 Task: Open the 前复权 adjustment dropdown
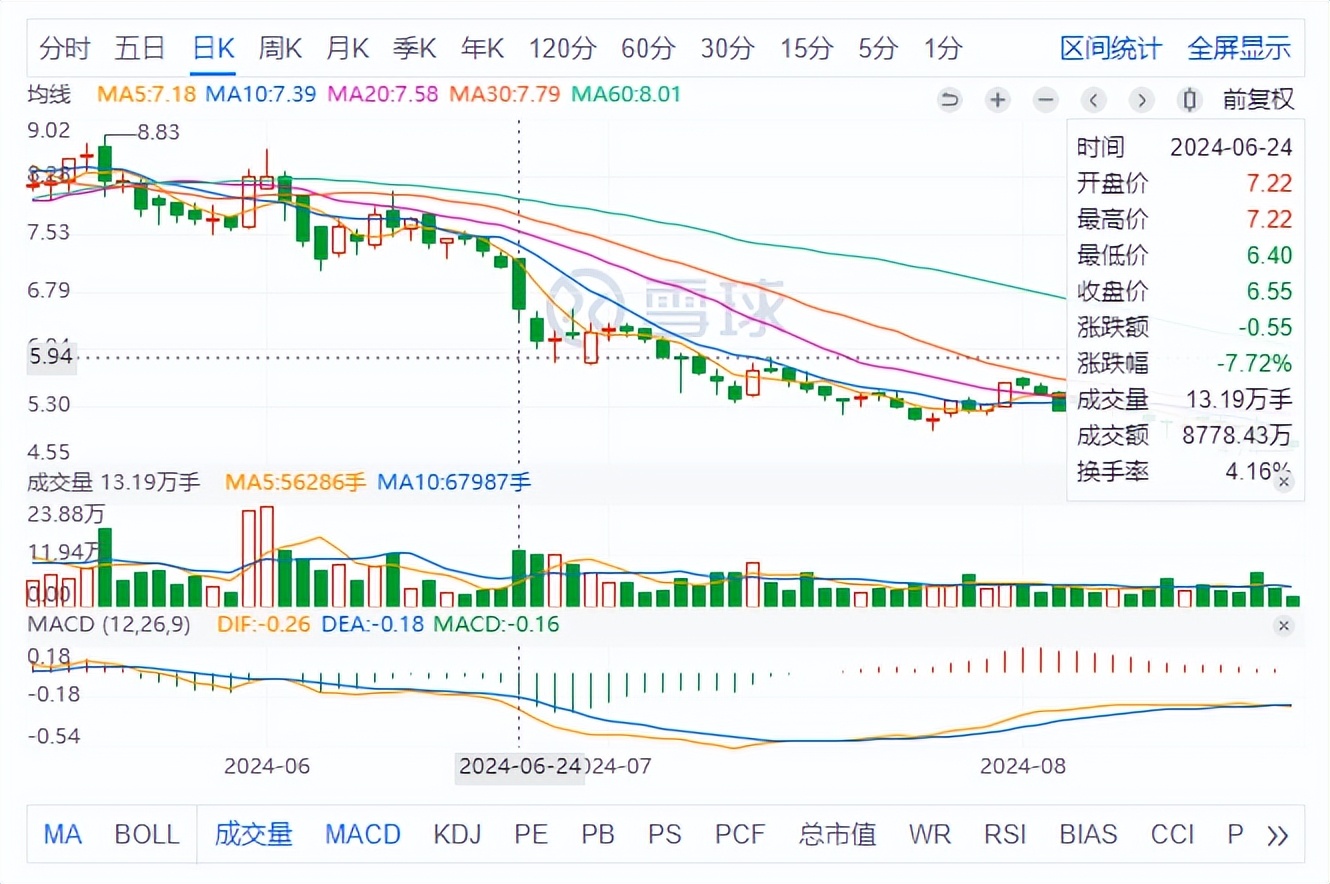[x=1258, y=99]
